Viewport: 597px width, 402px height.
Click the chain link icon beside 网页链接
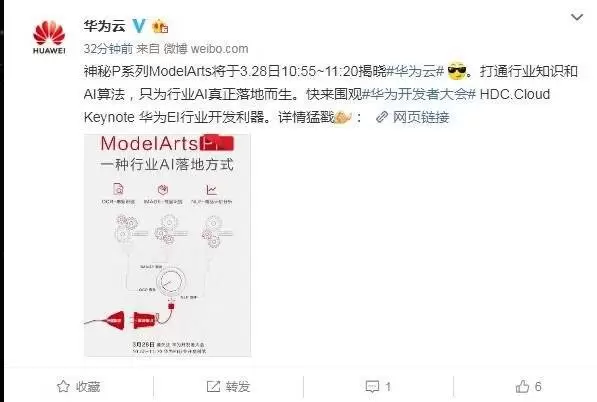(382, 117)
